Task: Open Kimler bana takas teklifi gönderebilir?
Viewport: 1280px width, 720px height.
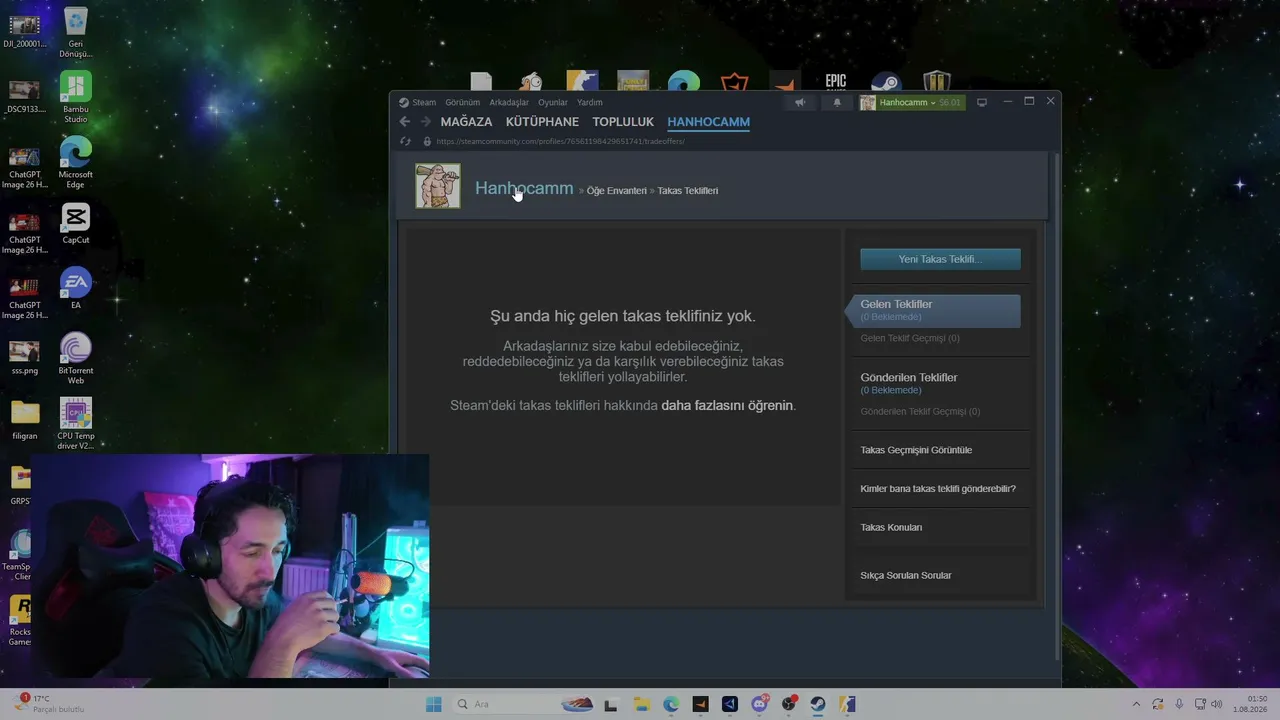Action: [938, 489]
